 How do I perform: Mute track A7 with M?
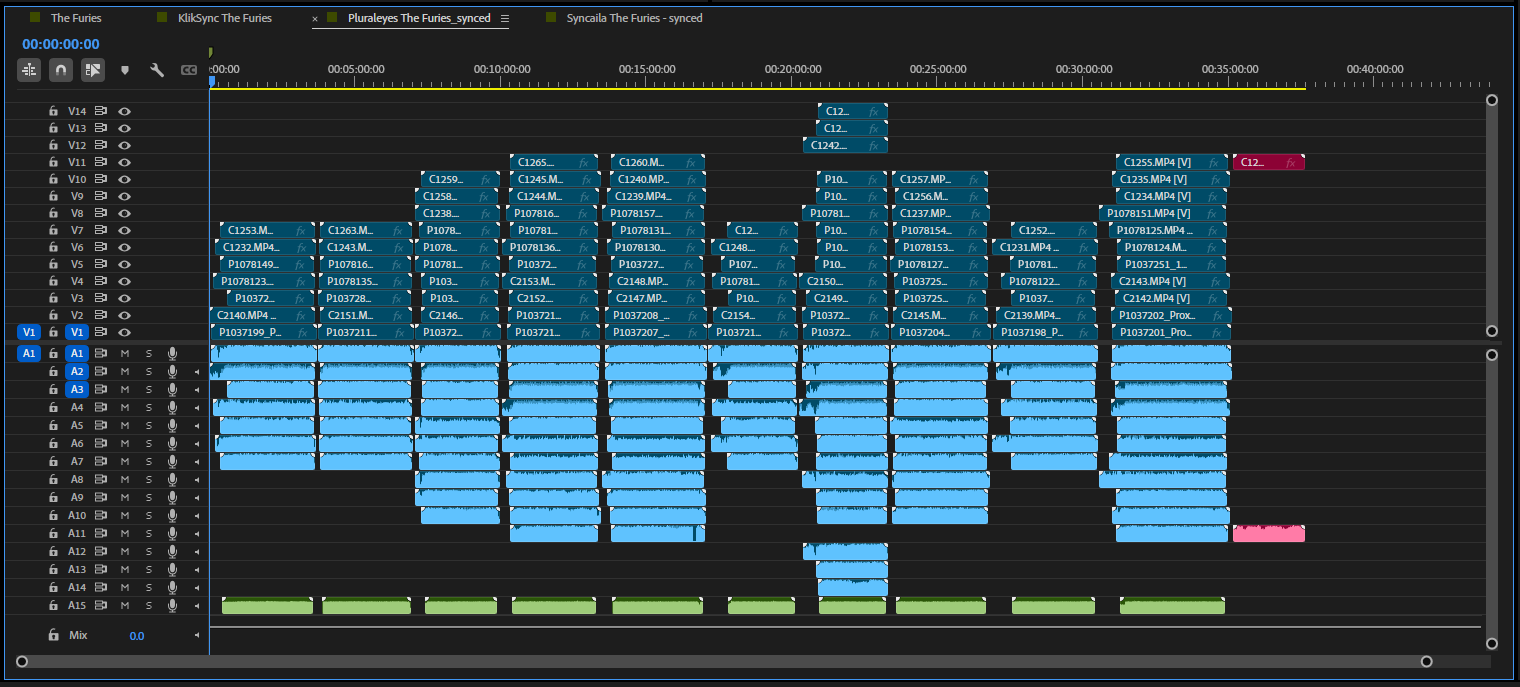(x=125, y=461)
